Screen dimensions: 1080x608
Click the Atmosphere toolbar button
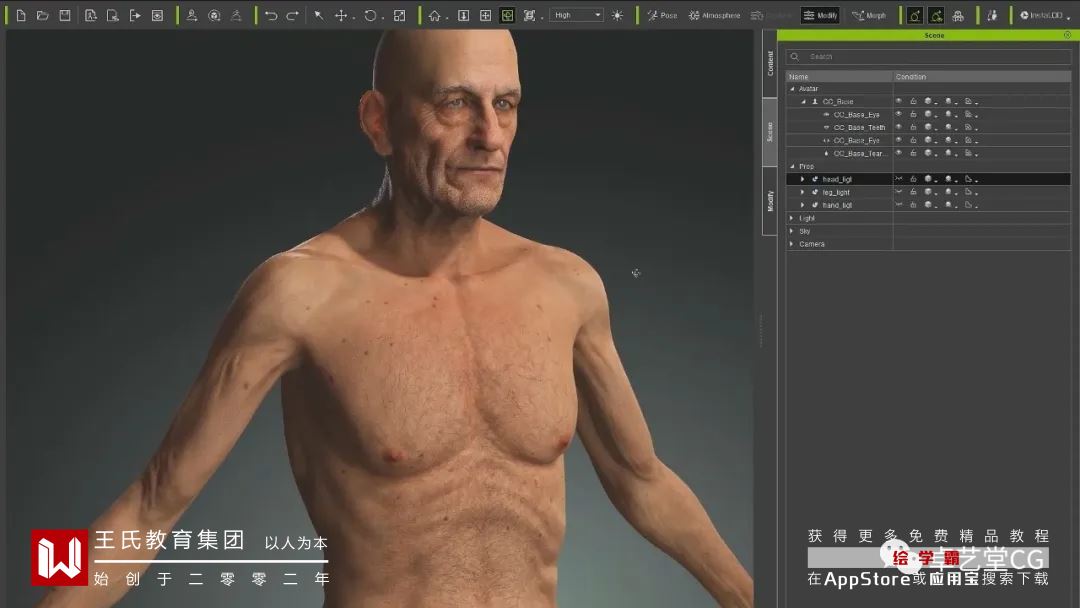(714, 15)
